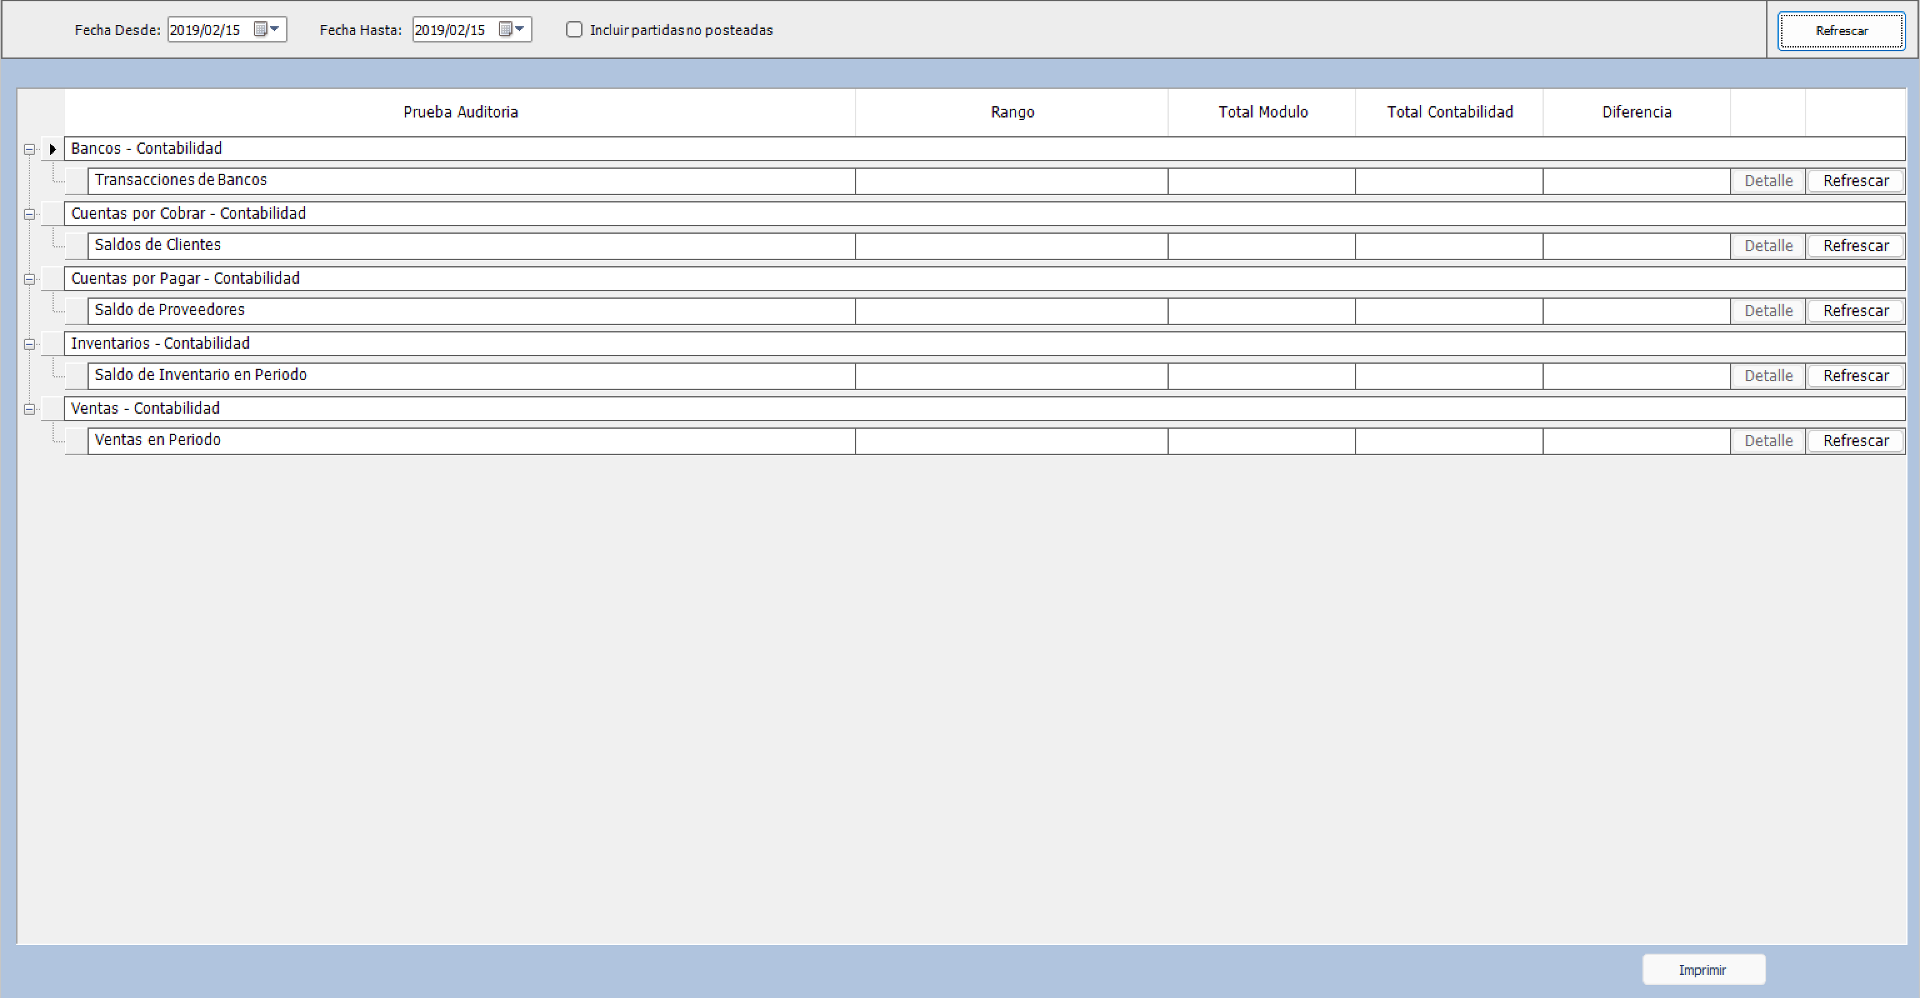Viewport: 1920px width, 998px height.
Task: Select the Fecha Desde date input field
Action: tap(210, 29)
